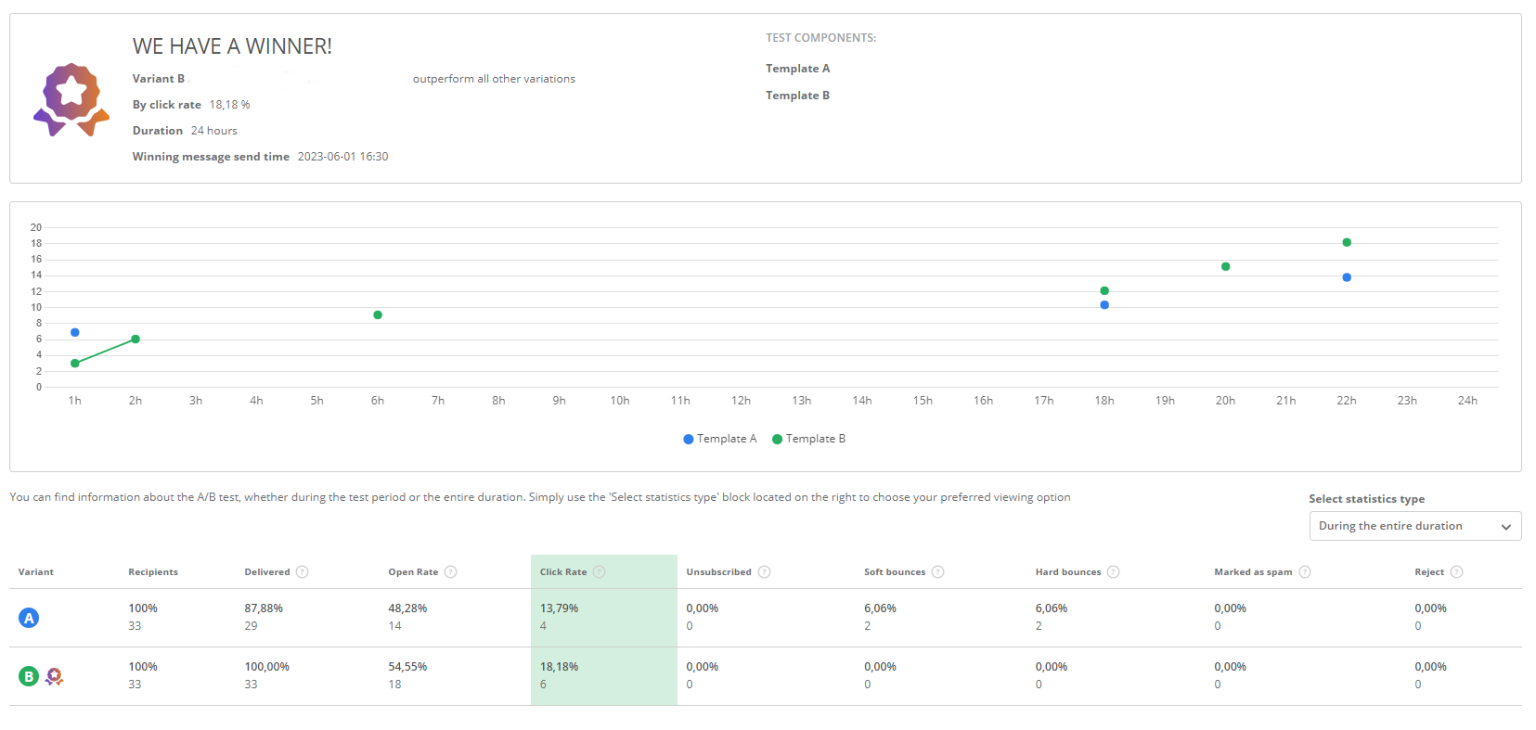Click the Marked as spam help icon
The height and width of the screenshot is (730, 1536).
(x=1305, y=572)
